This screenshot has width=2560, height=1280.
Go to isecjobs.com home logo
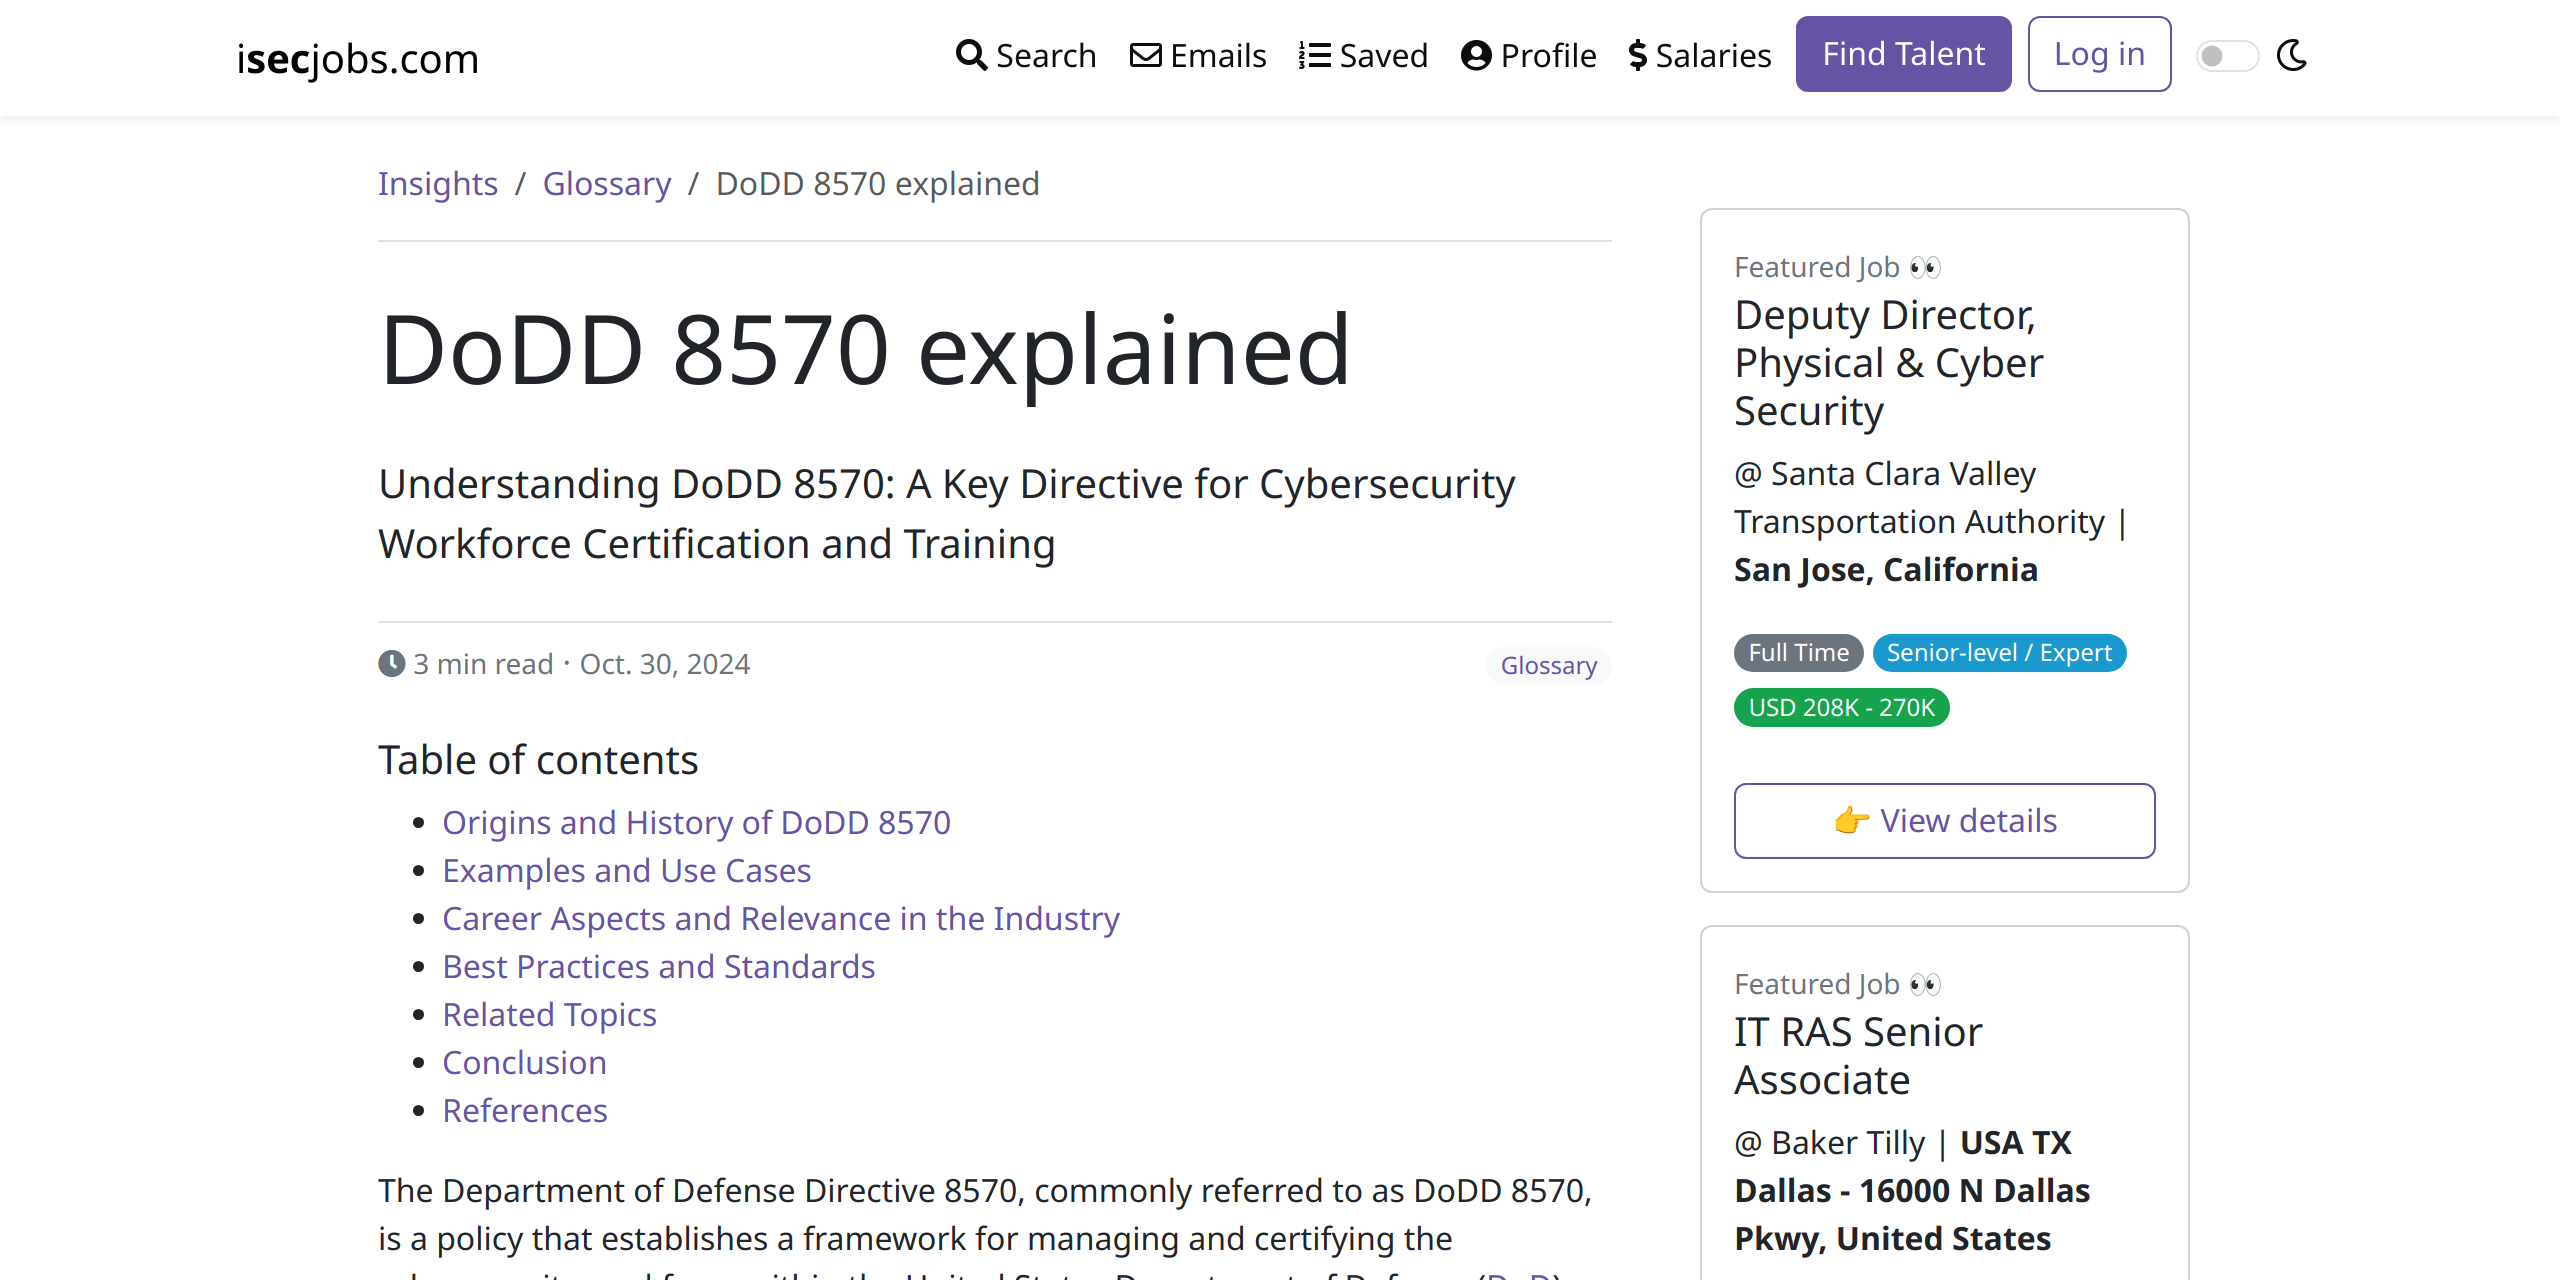point(358,58)
